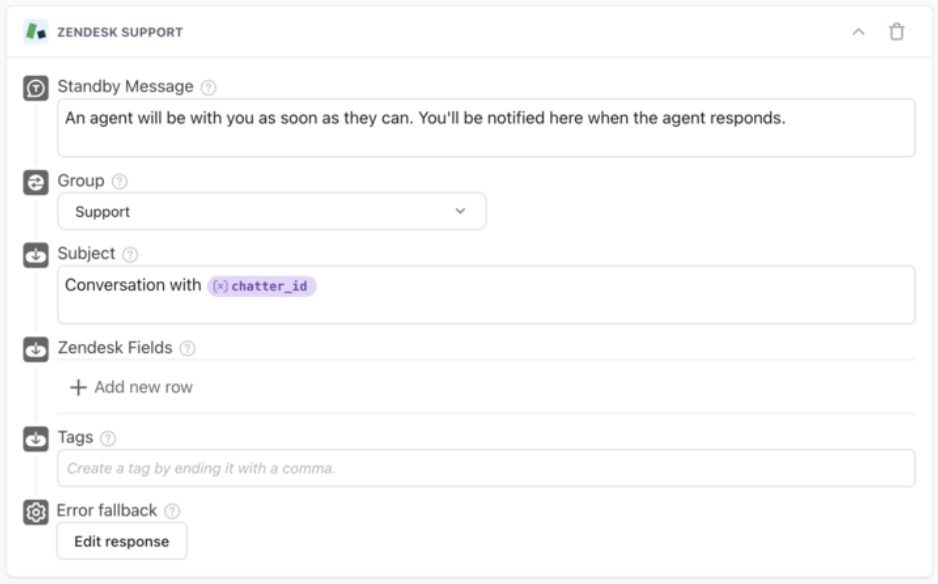Click the Zendesk Support logo icon

[x=35, y=32]
